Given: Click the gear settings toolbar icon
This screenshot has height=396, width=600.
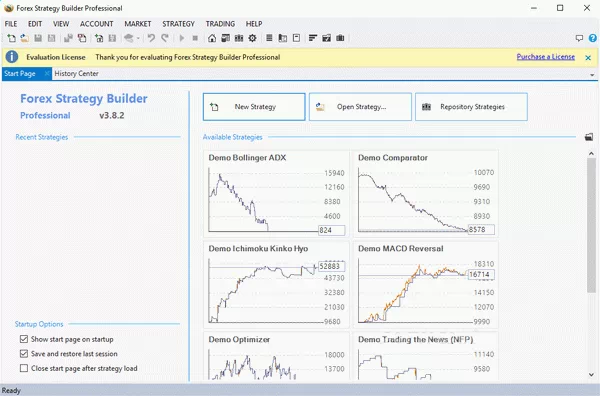Looking at the screenshot, I should 252,38.
